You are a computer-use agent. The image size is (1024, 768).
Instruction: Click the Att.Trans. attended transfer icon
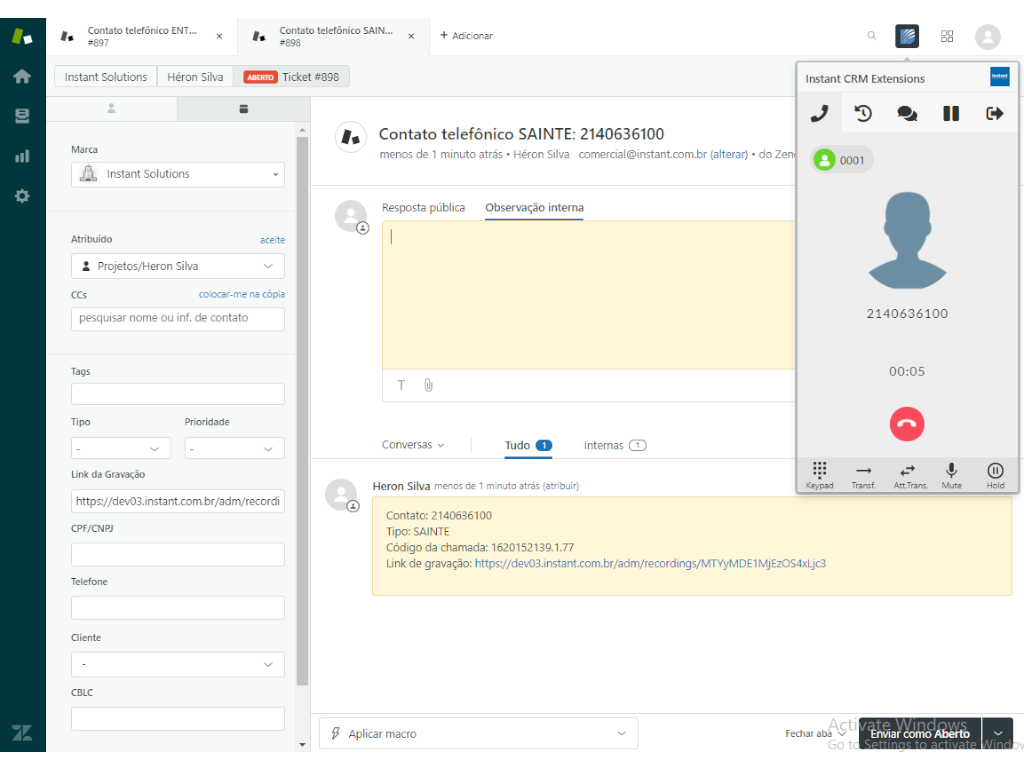coord(907,474)
